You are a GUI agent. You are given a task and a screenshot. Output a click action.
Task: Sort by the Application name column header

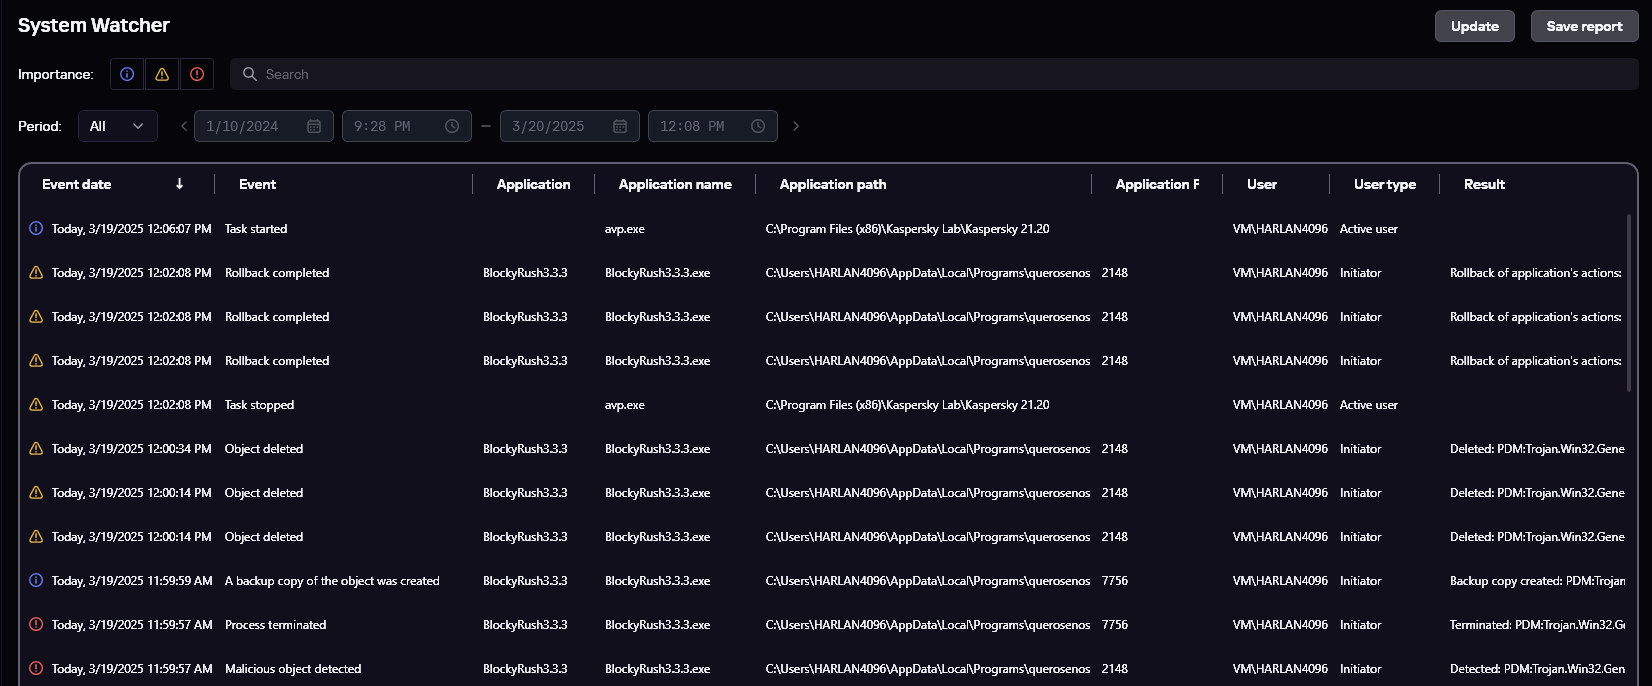click(x=675, y=184)
